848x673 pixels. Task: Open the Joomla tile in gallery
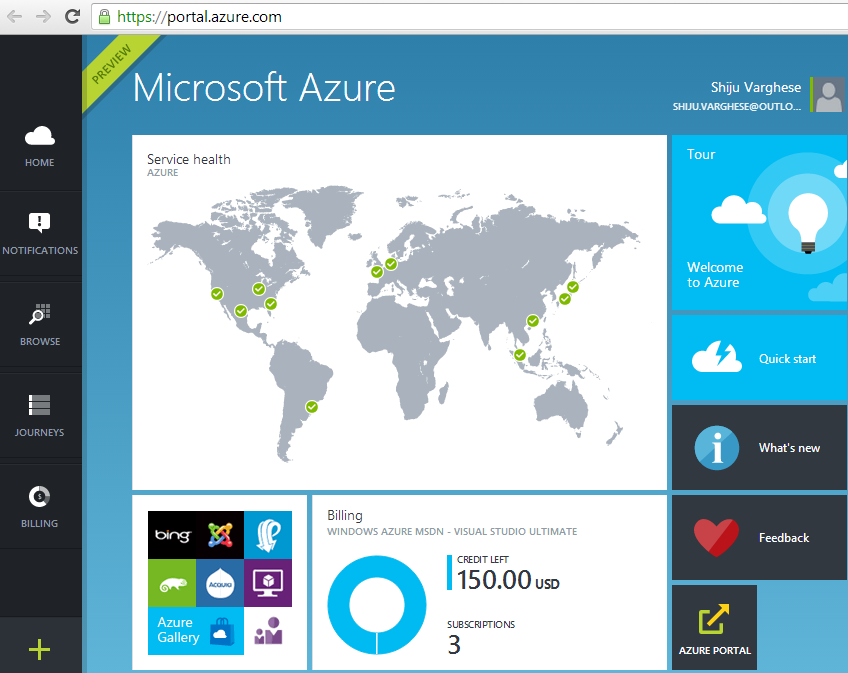click(220, 535)
